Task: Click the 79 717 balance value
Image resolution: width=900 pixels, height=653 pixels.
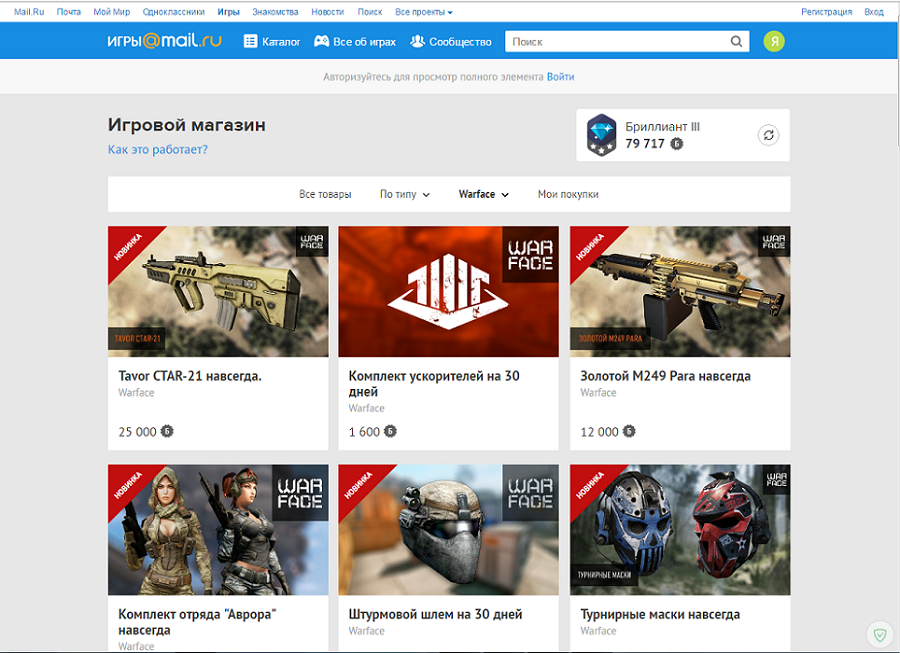Action: [645, 143]
